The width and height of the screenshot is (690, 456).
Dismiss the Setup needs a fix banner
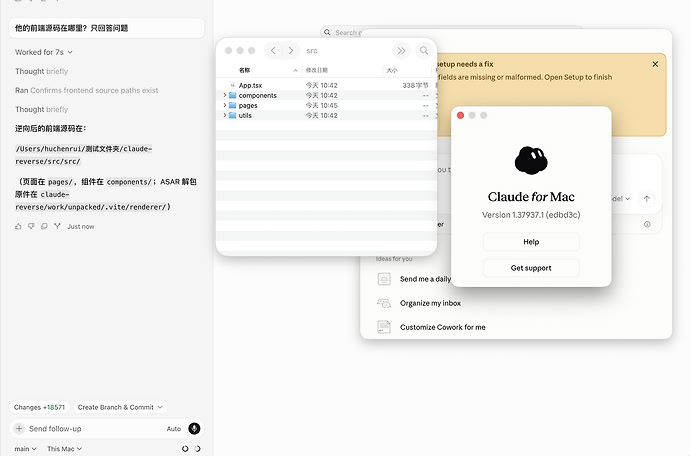pyautogui.click(x=655, y=64)
